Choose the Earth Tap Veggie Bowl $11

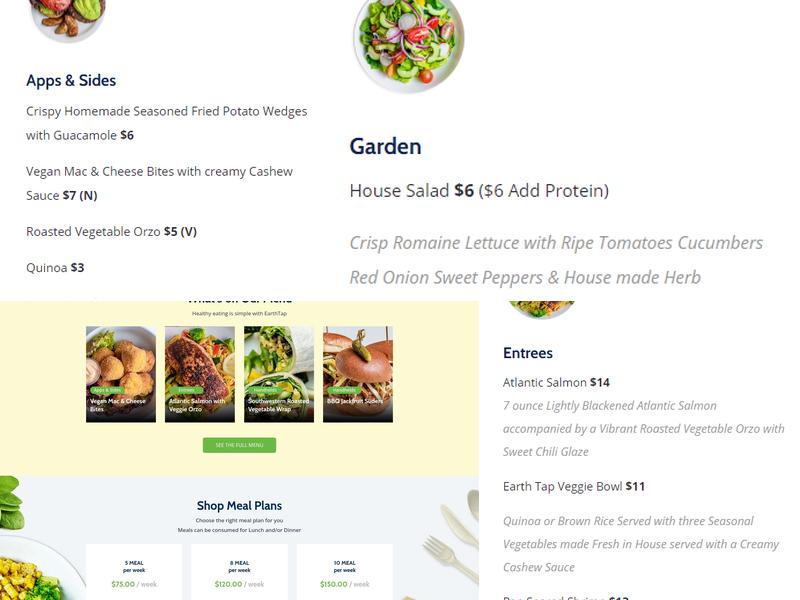pos(573,487)
